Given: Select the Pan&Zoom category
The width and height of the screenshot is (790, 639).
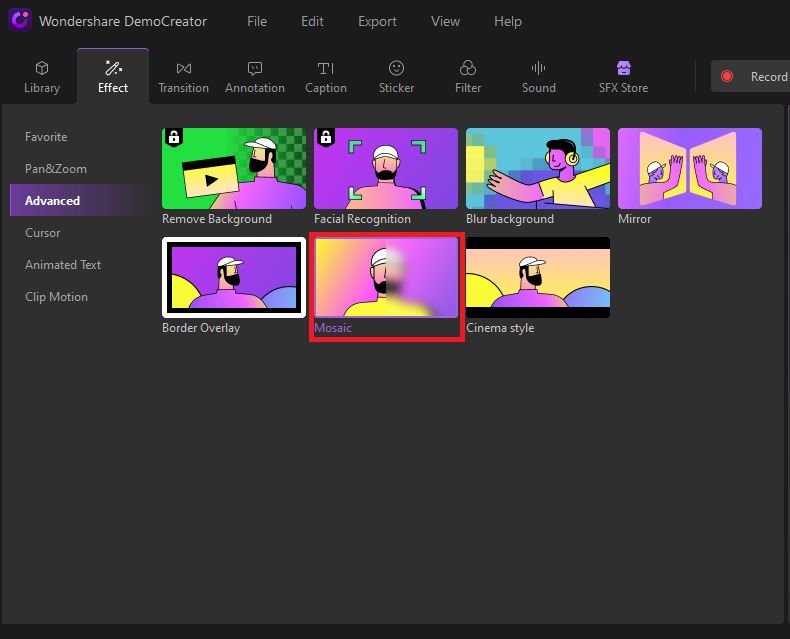Looking at the screenshot, I should [x=56, y=169].
